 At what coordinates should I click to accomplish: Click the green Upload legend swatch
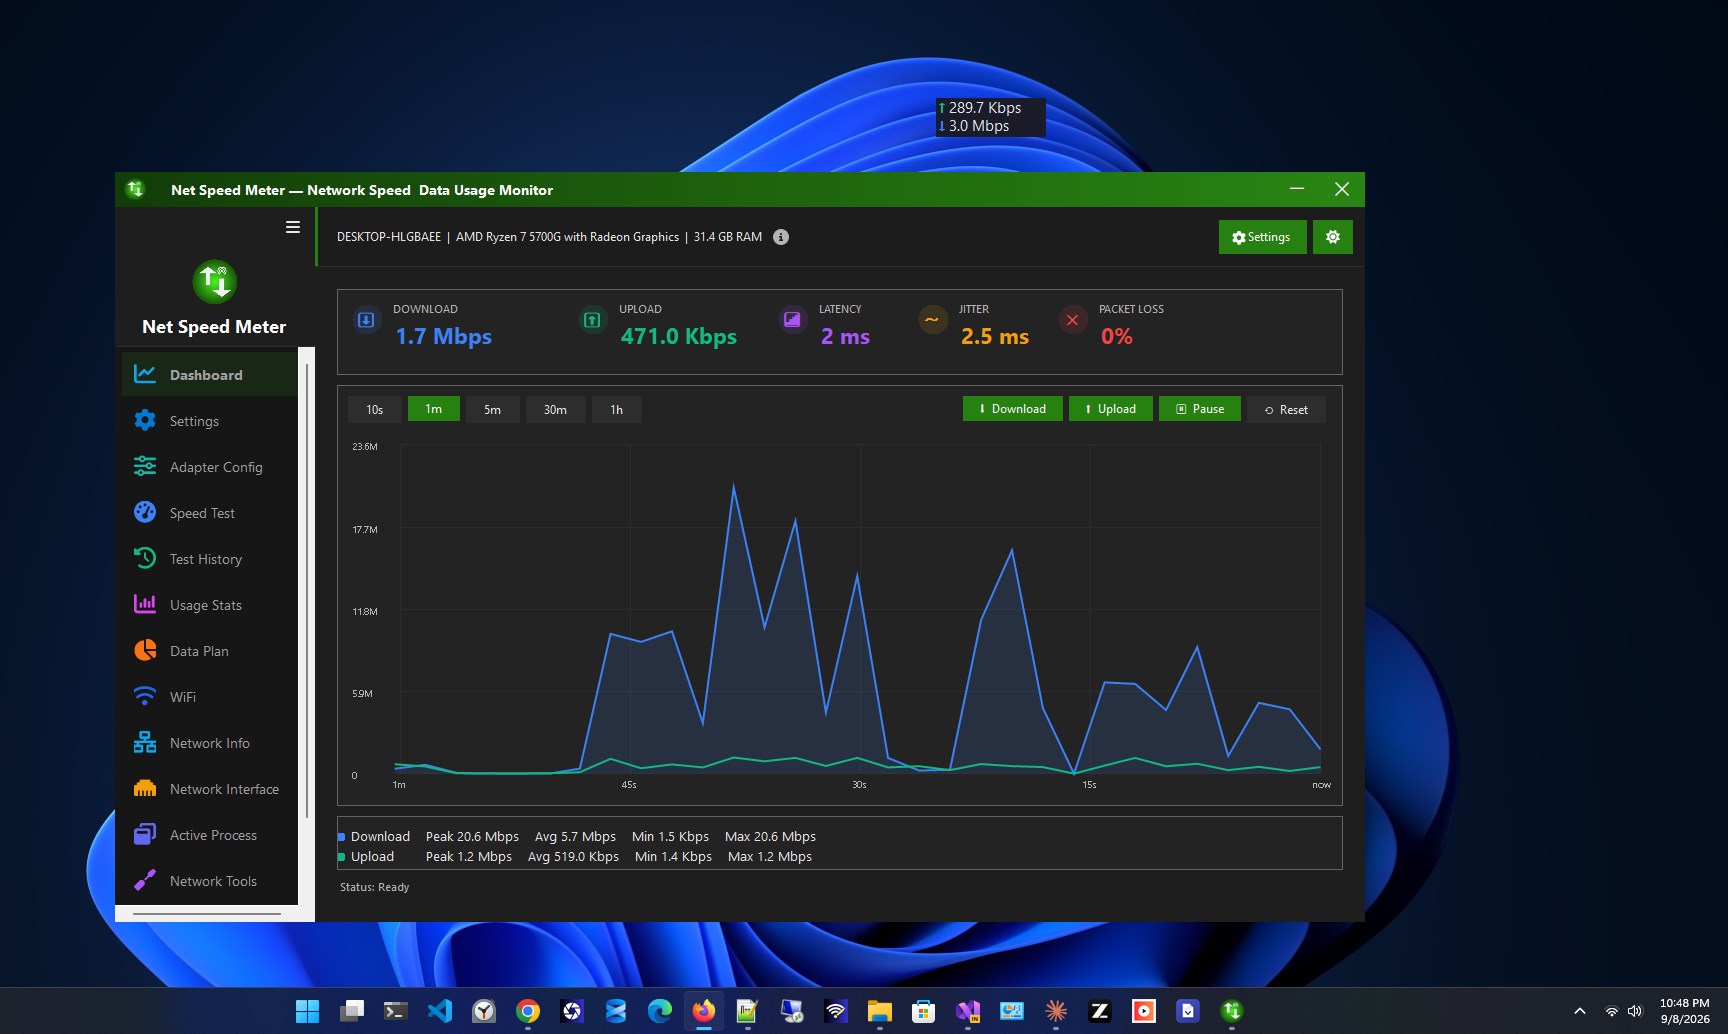(342, 857)
